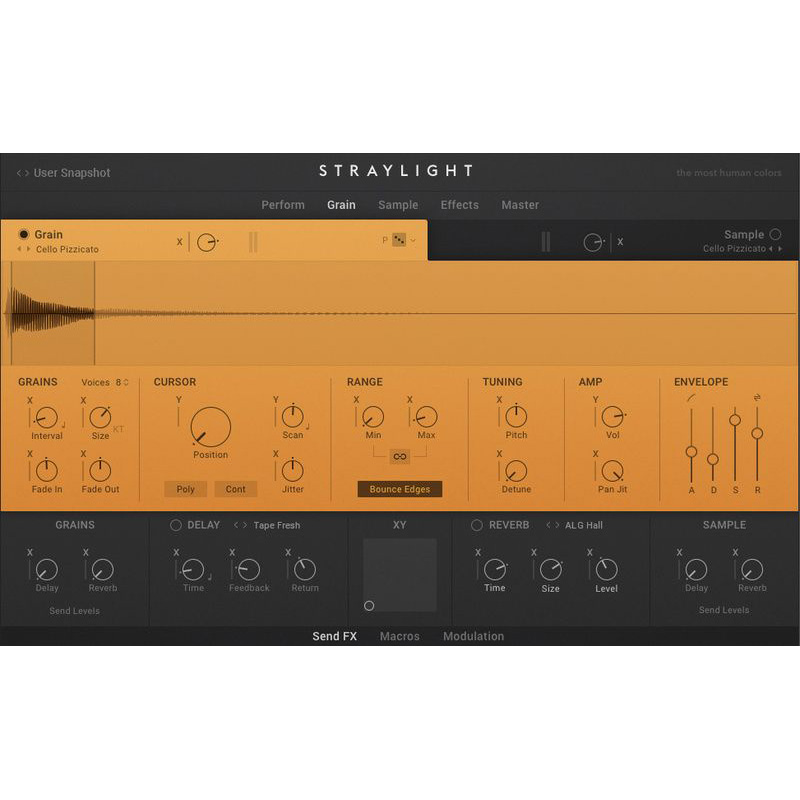This screenshot has height=800, width=800.
Task: Click the Sample send Reverb knob
Action: [x=752, y=570]
